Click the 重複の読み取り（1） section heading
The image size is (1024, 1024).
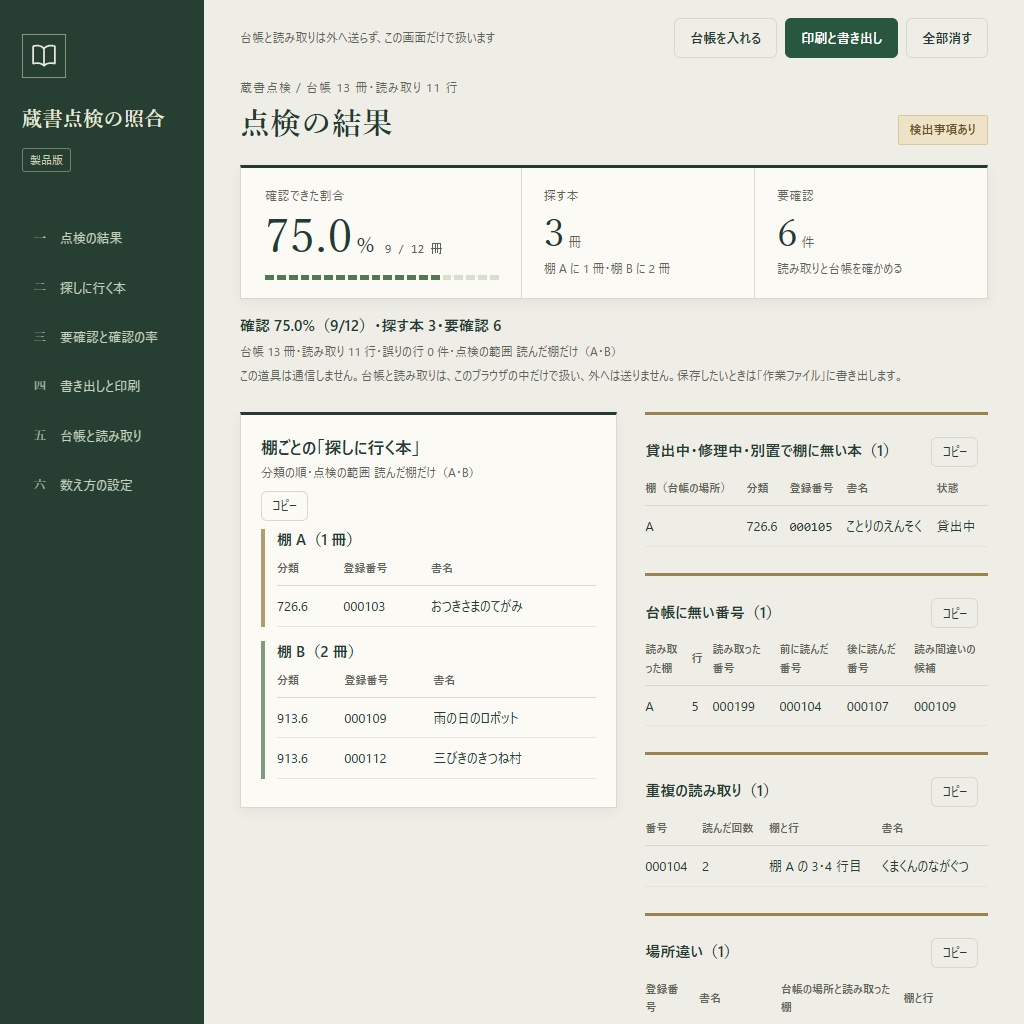(707, 791)
